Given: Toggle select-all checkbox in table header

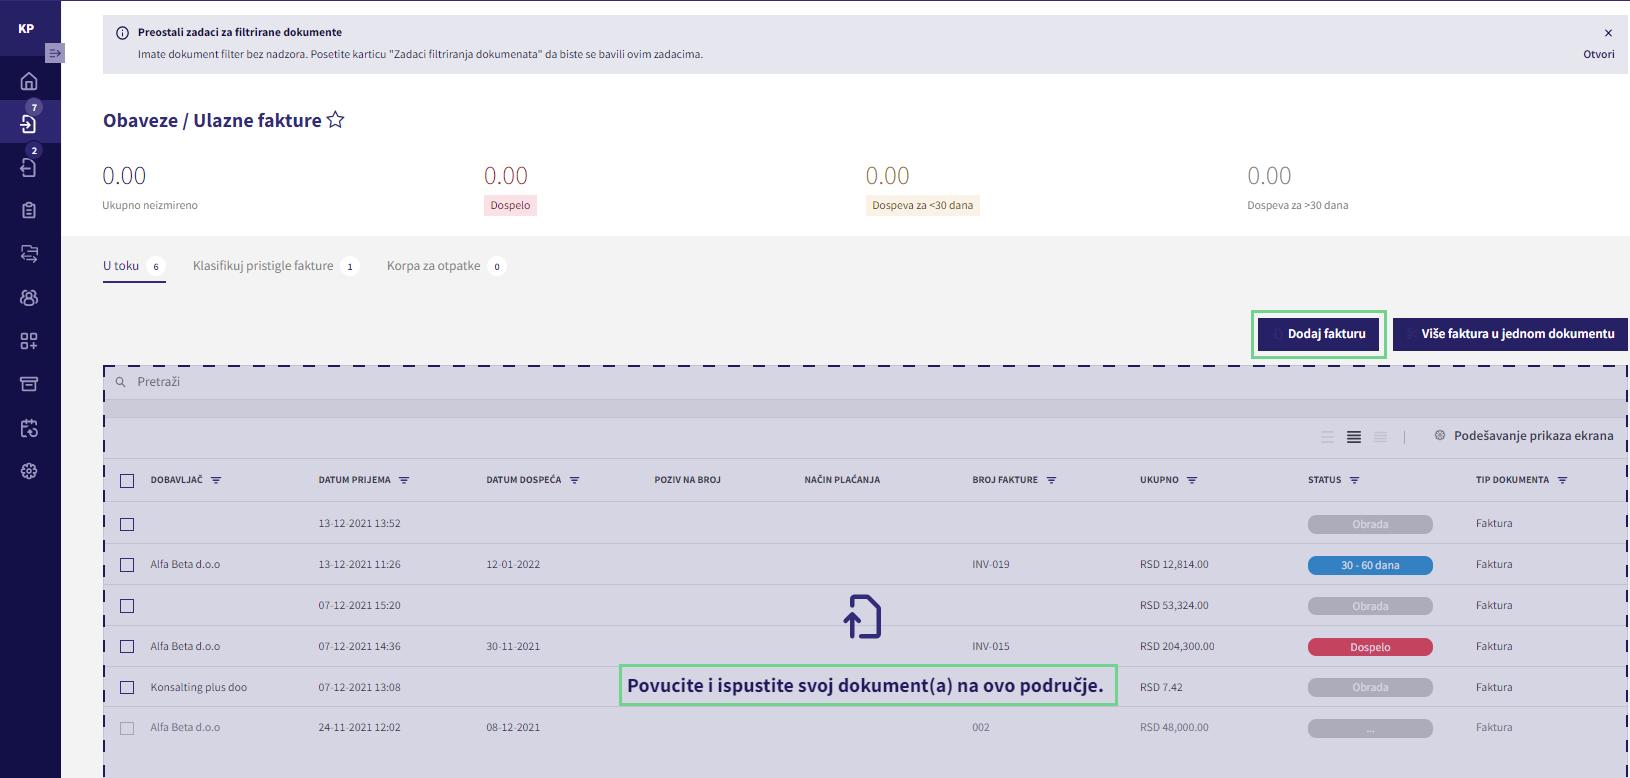Looking at the screenshot, I should [x=127, y=481].
